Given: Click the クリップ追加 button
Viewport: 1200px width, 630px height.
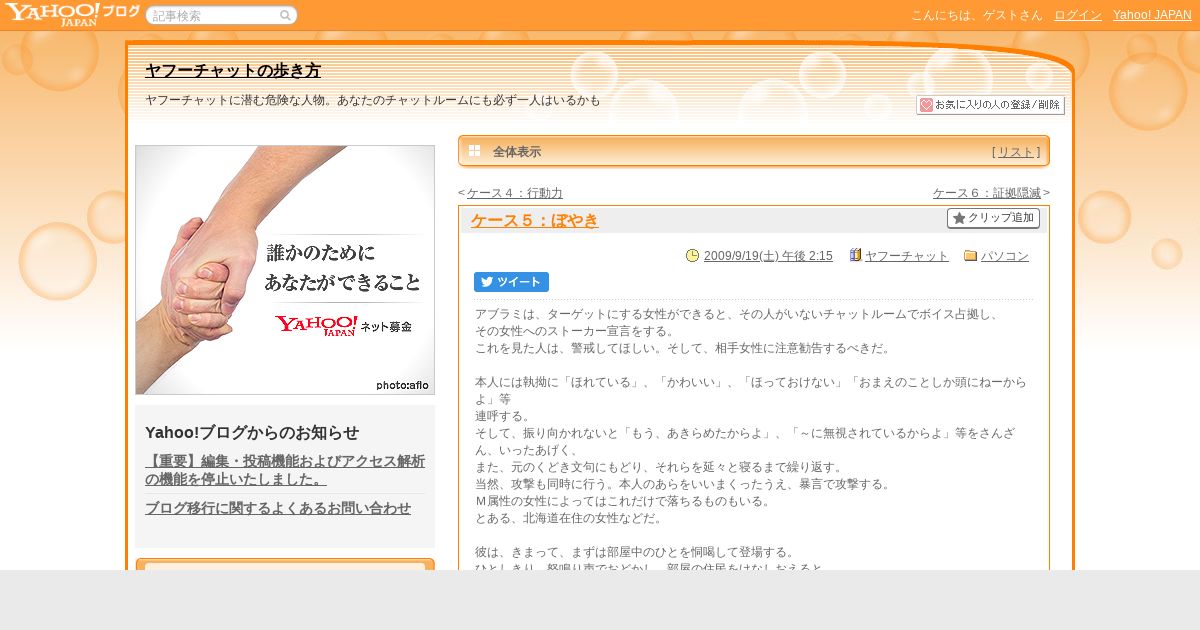Looking at the screenshot, I should tap(993, 218).
